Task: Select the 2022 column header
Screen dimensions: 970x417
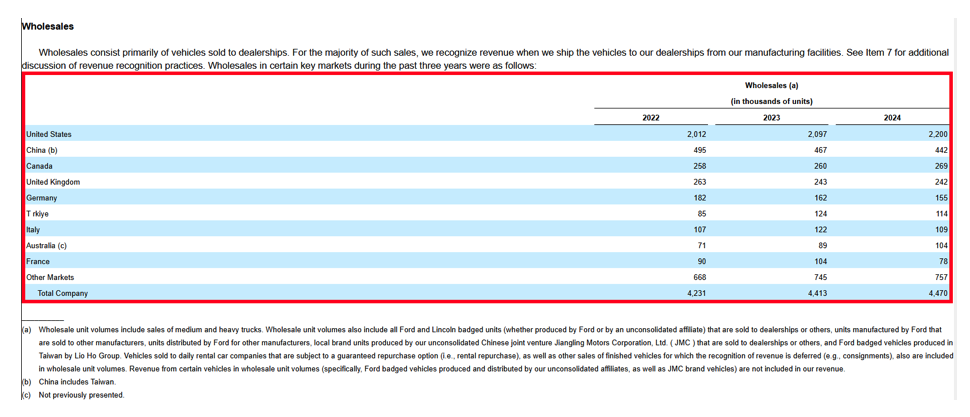Action: click(x=651, y=118)
